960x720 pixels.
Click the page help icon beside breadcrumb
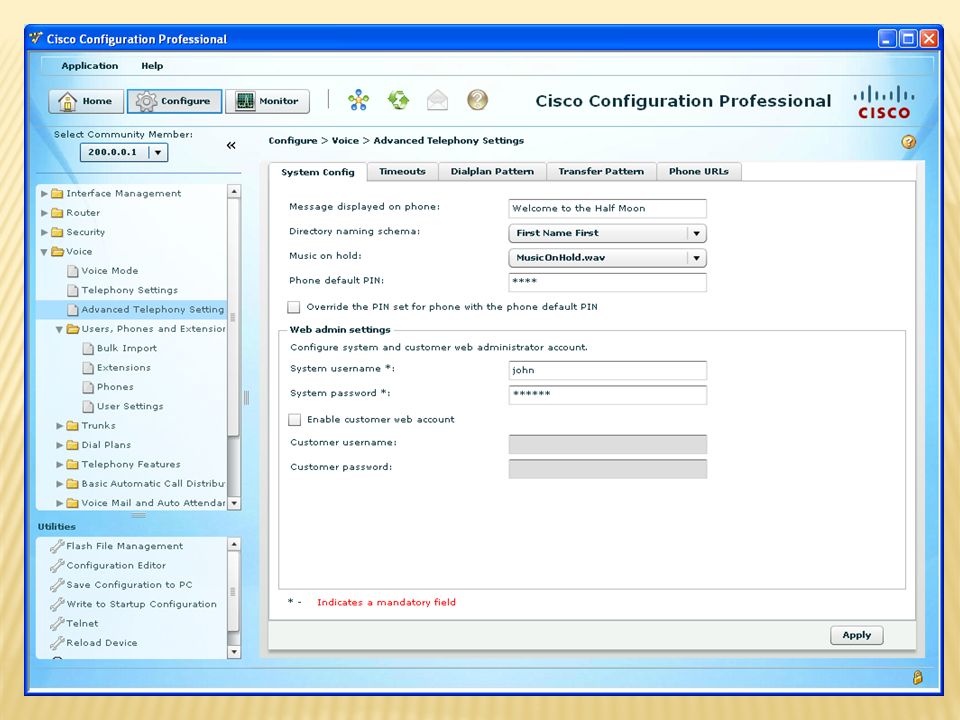click(909, 141)
